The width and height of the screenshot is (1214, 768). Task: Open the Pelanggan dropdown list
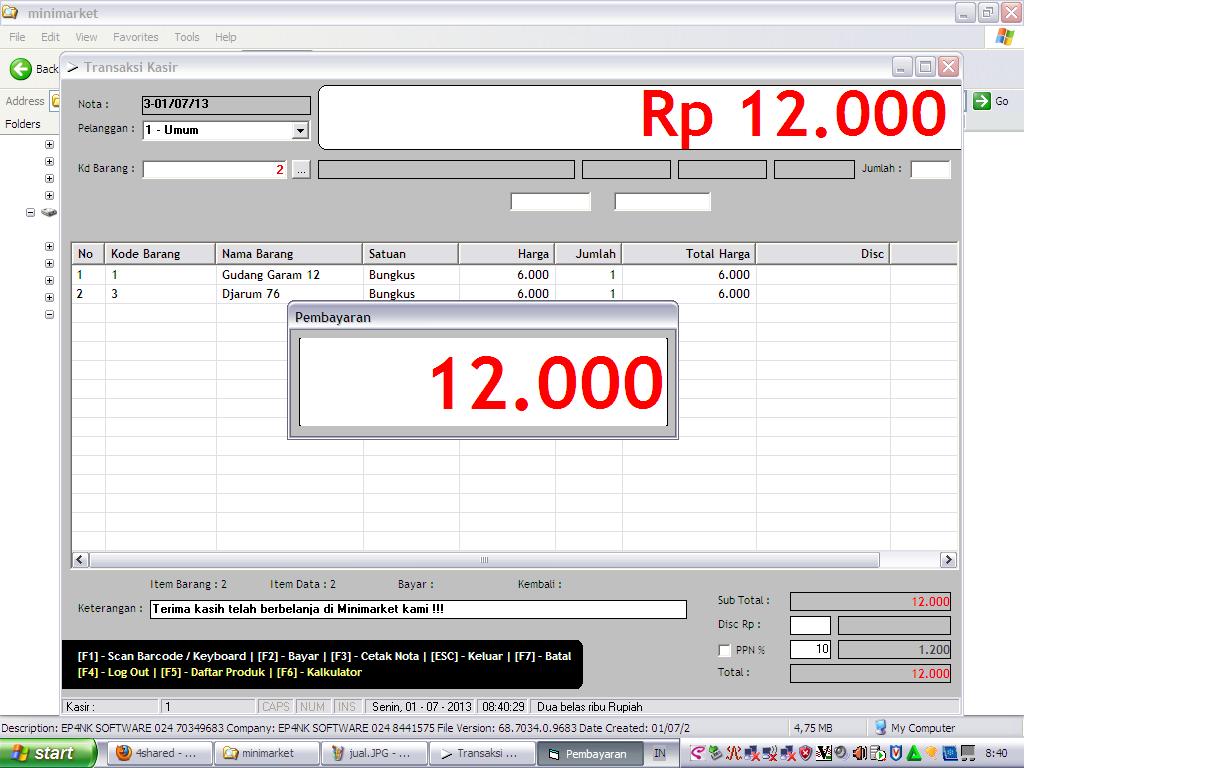click(300, 131)
